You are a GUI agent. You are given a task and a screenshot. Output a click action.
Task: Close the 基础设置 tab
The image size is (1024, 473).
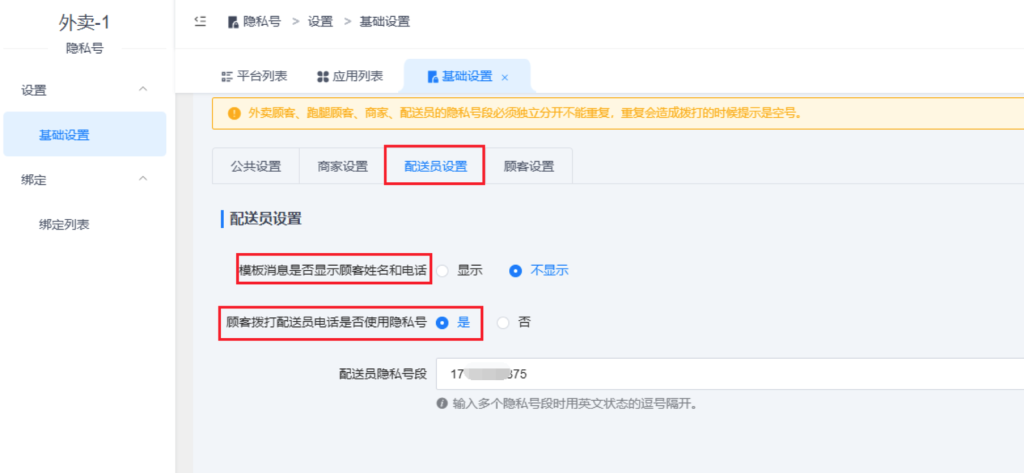coord(505,77)
